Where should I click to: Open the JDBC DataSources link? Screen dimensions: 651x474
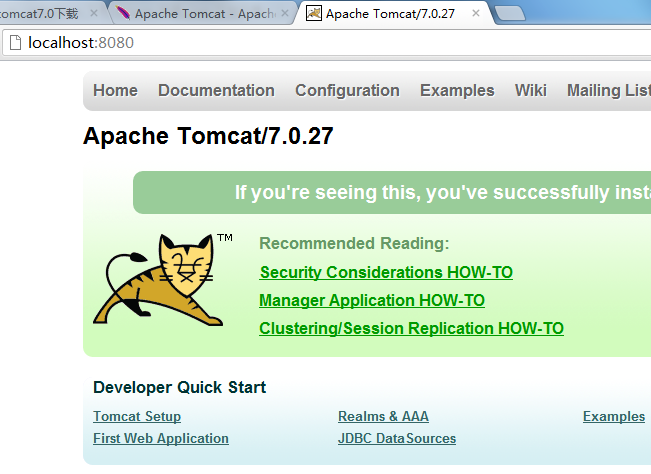coord(397,438)
